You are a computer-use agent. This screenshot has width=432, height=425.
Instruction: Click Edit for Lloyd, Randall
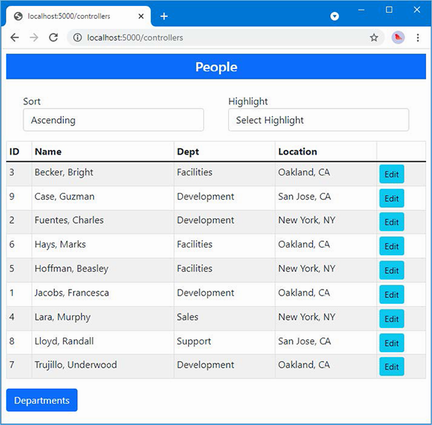(392, 343)
